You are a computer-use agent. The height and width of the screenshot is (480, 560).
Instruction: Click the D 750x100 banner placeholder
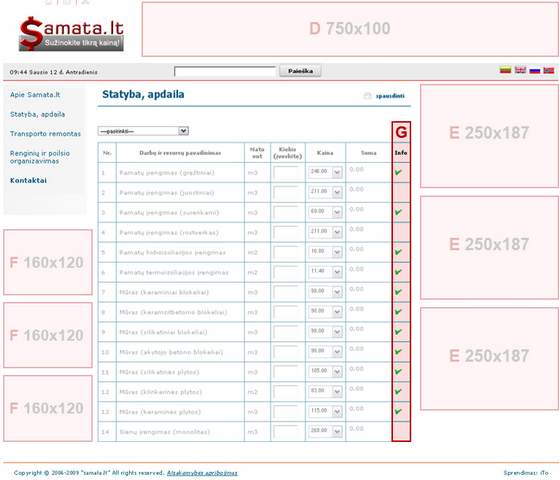click(x=350, y=29)
